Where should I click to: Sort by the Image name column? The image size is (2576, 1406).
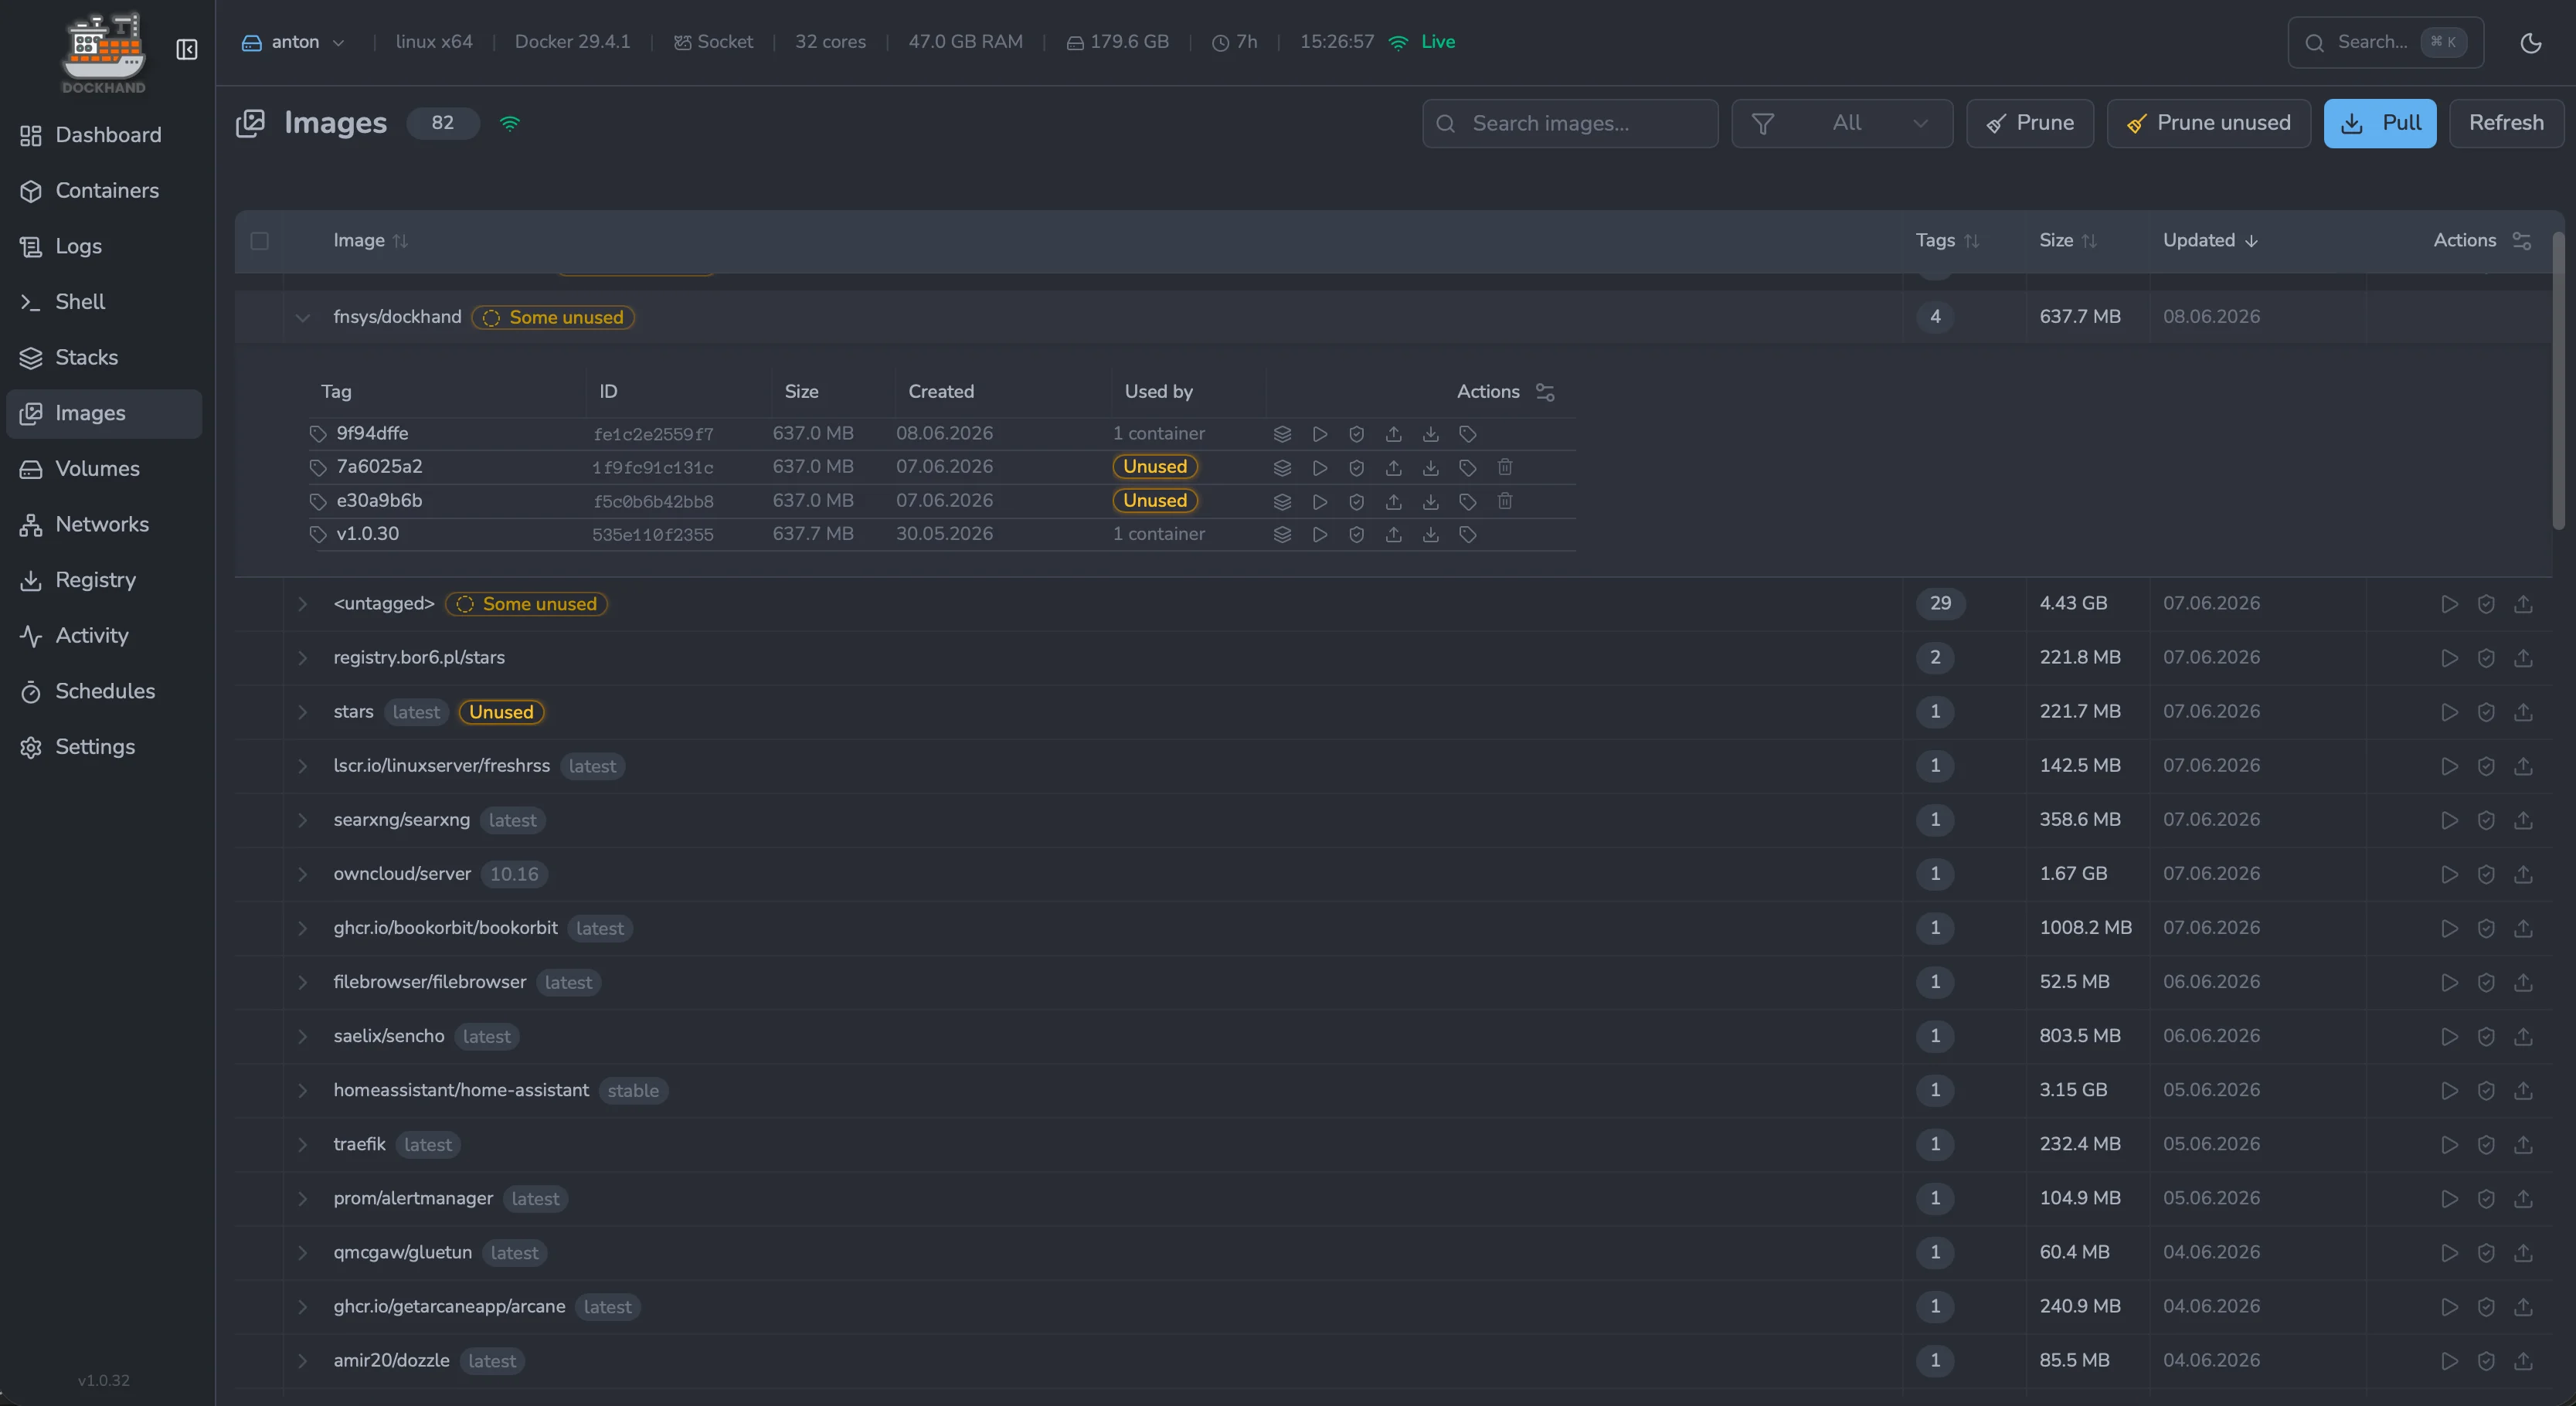pos(370,241)
